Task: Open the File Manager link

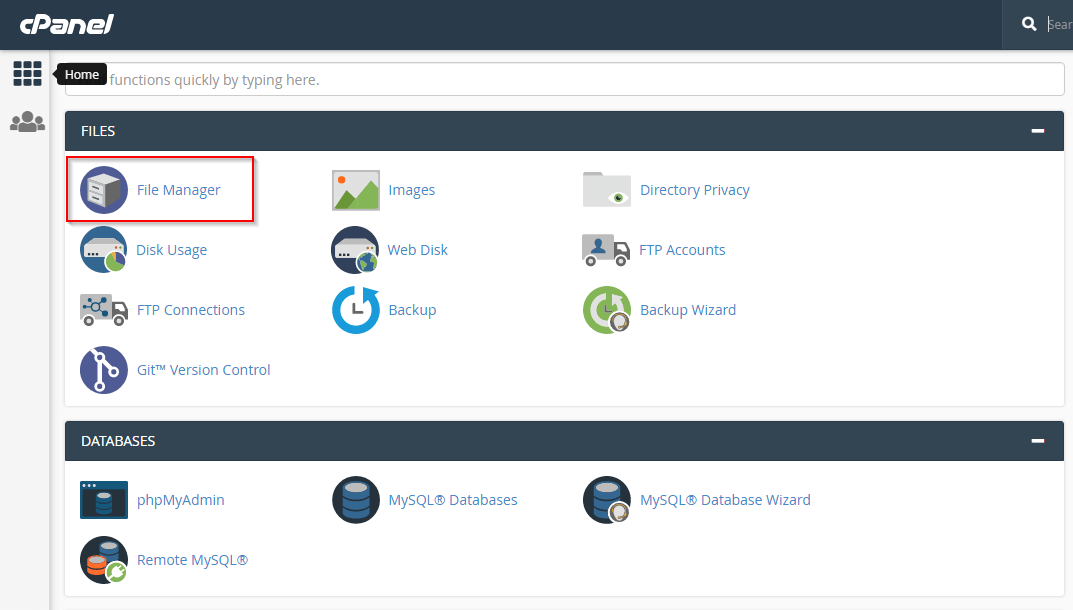Action: pos(179,190)
